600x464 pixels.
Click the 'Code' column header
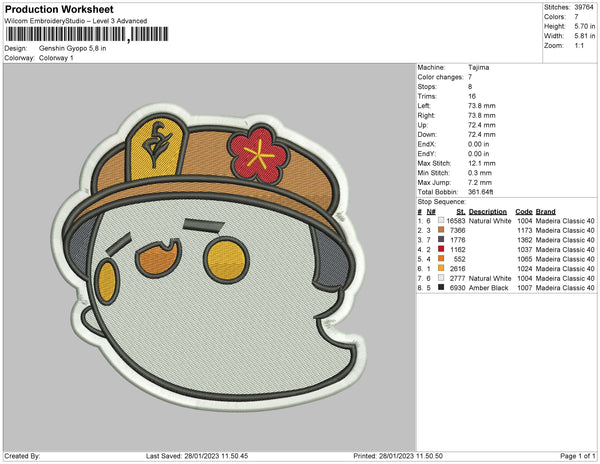[x=524, y=212]
